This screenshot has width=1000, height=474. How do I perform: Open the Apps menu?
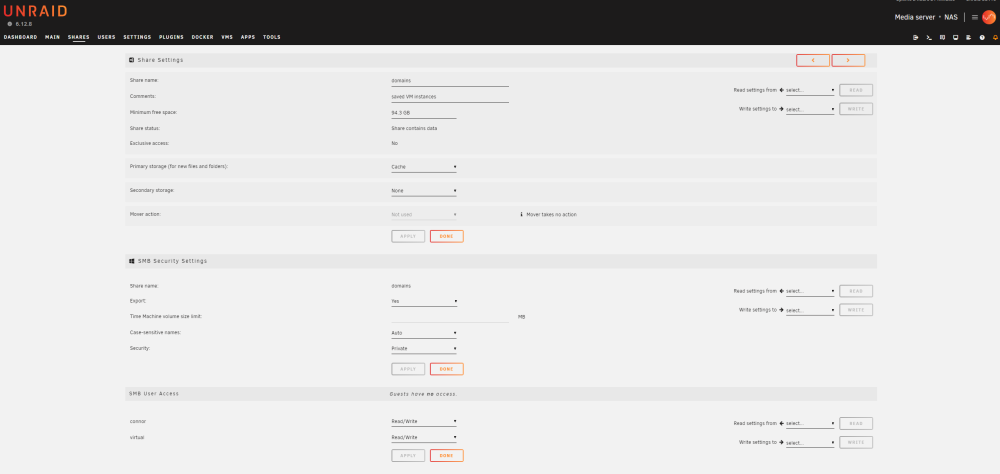coord(248,38)
